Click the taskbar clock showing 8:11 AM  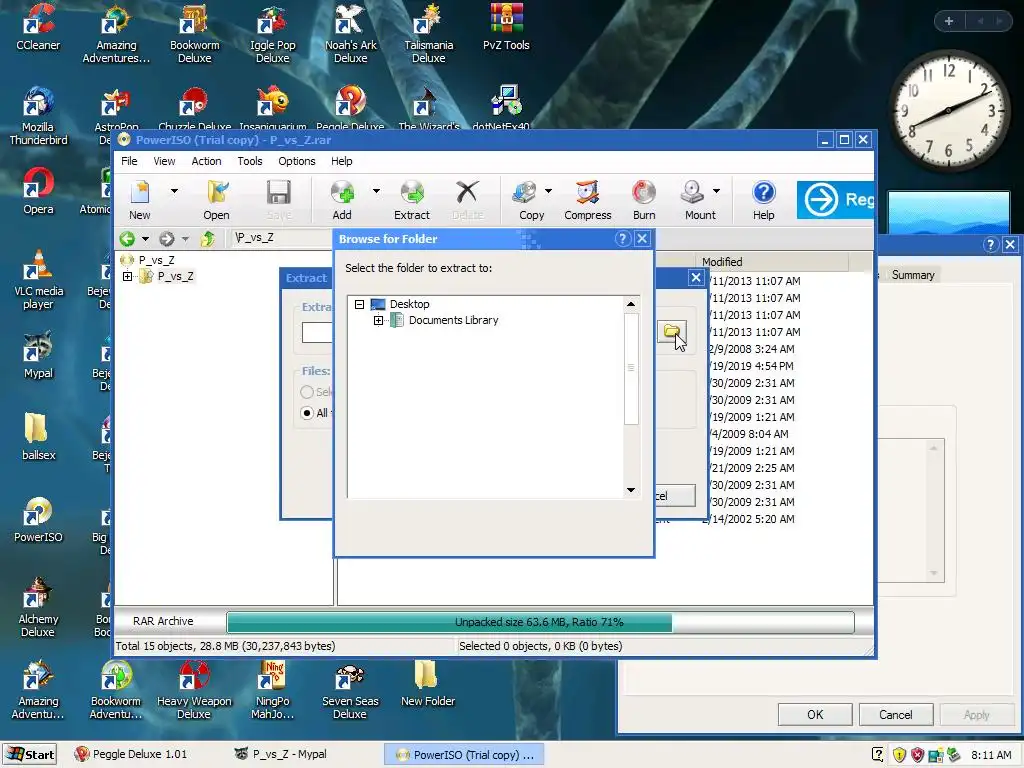(x=991, y=755)
